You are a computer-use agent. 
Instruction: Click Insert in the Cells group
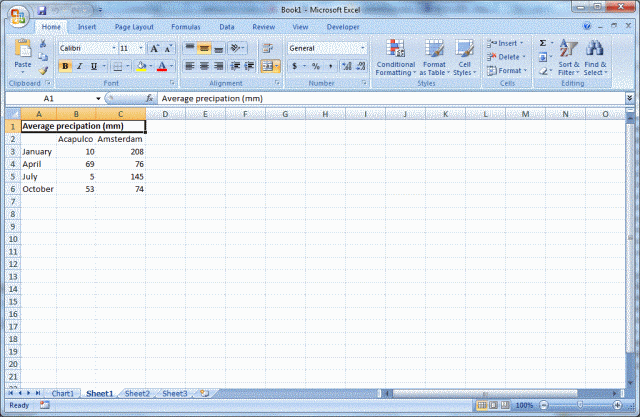pyautogui.click(x=505, y=43)
